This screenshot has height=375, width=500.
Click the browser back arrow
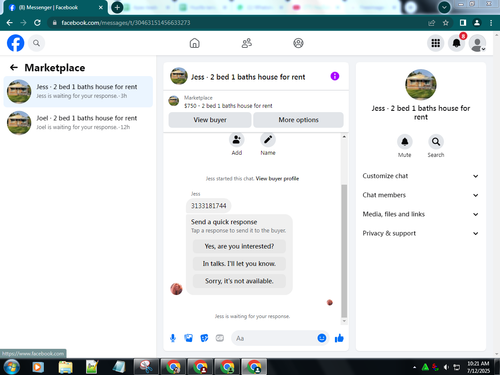9,23
